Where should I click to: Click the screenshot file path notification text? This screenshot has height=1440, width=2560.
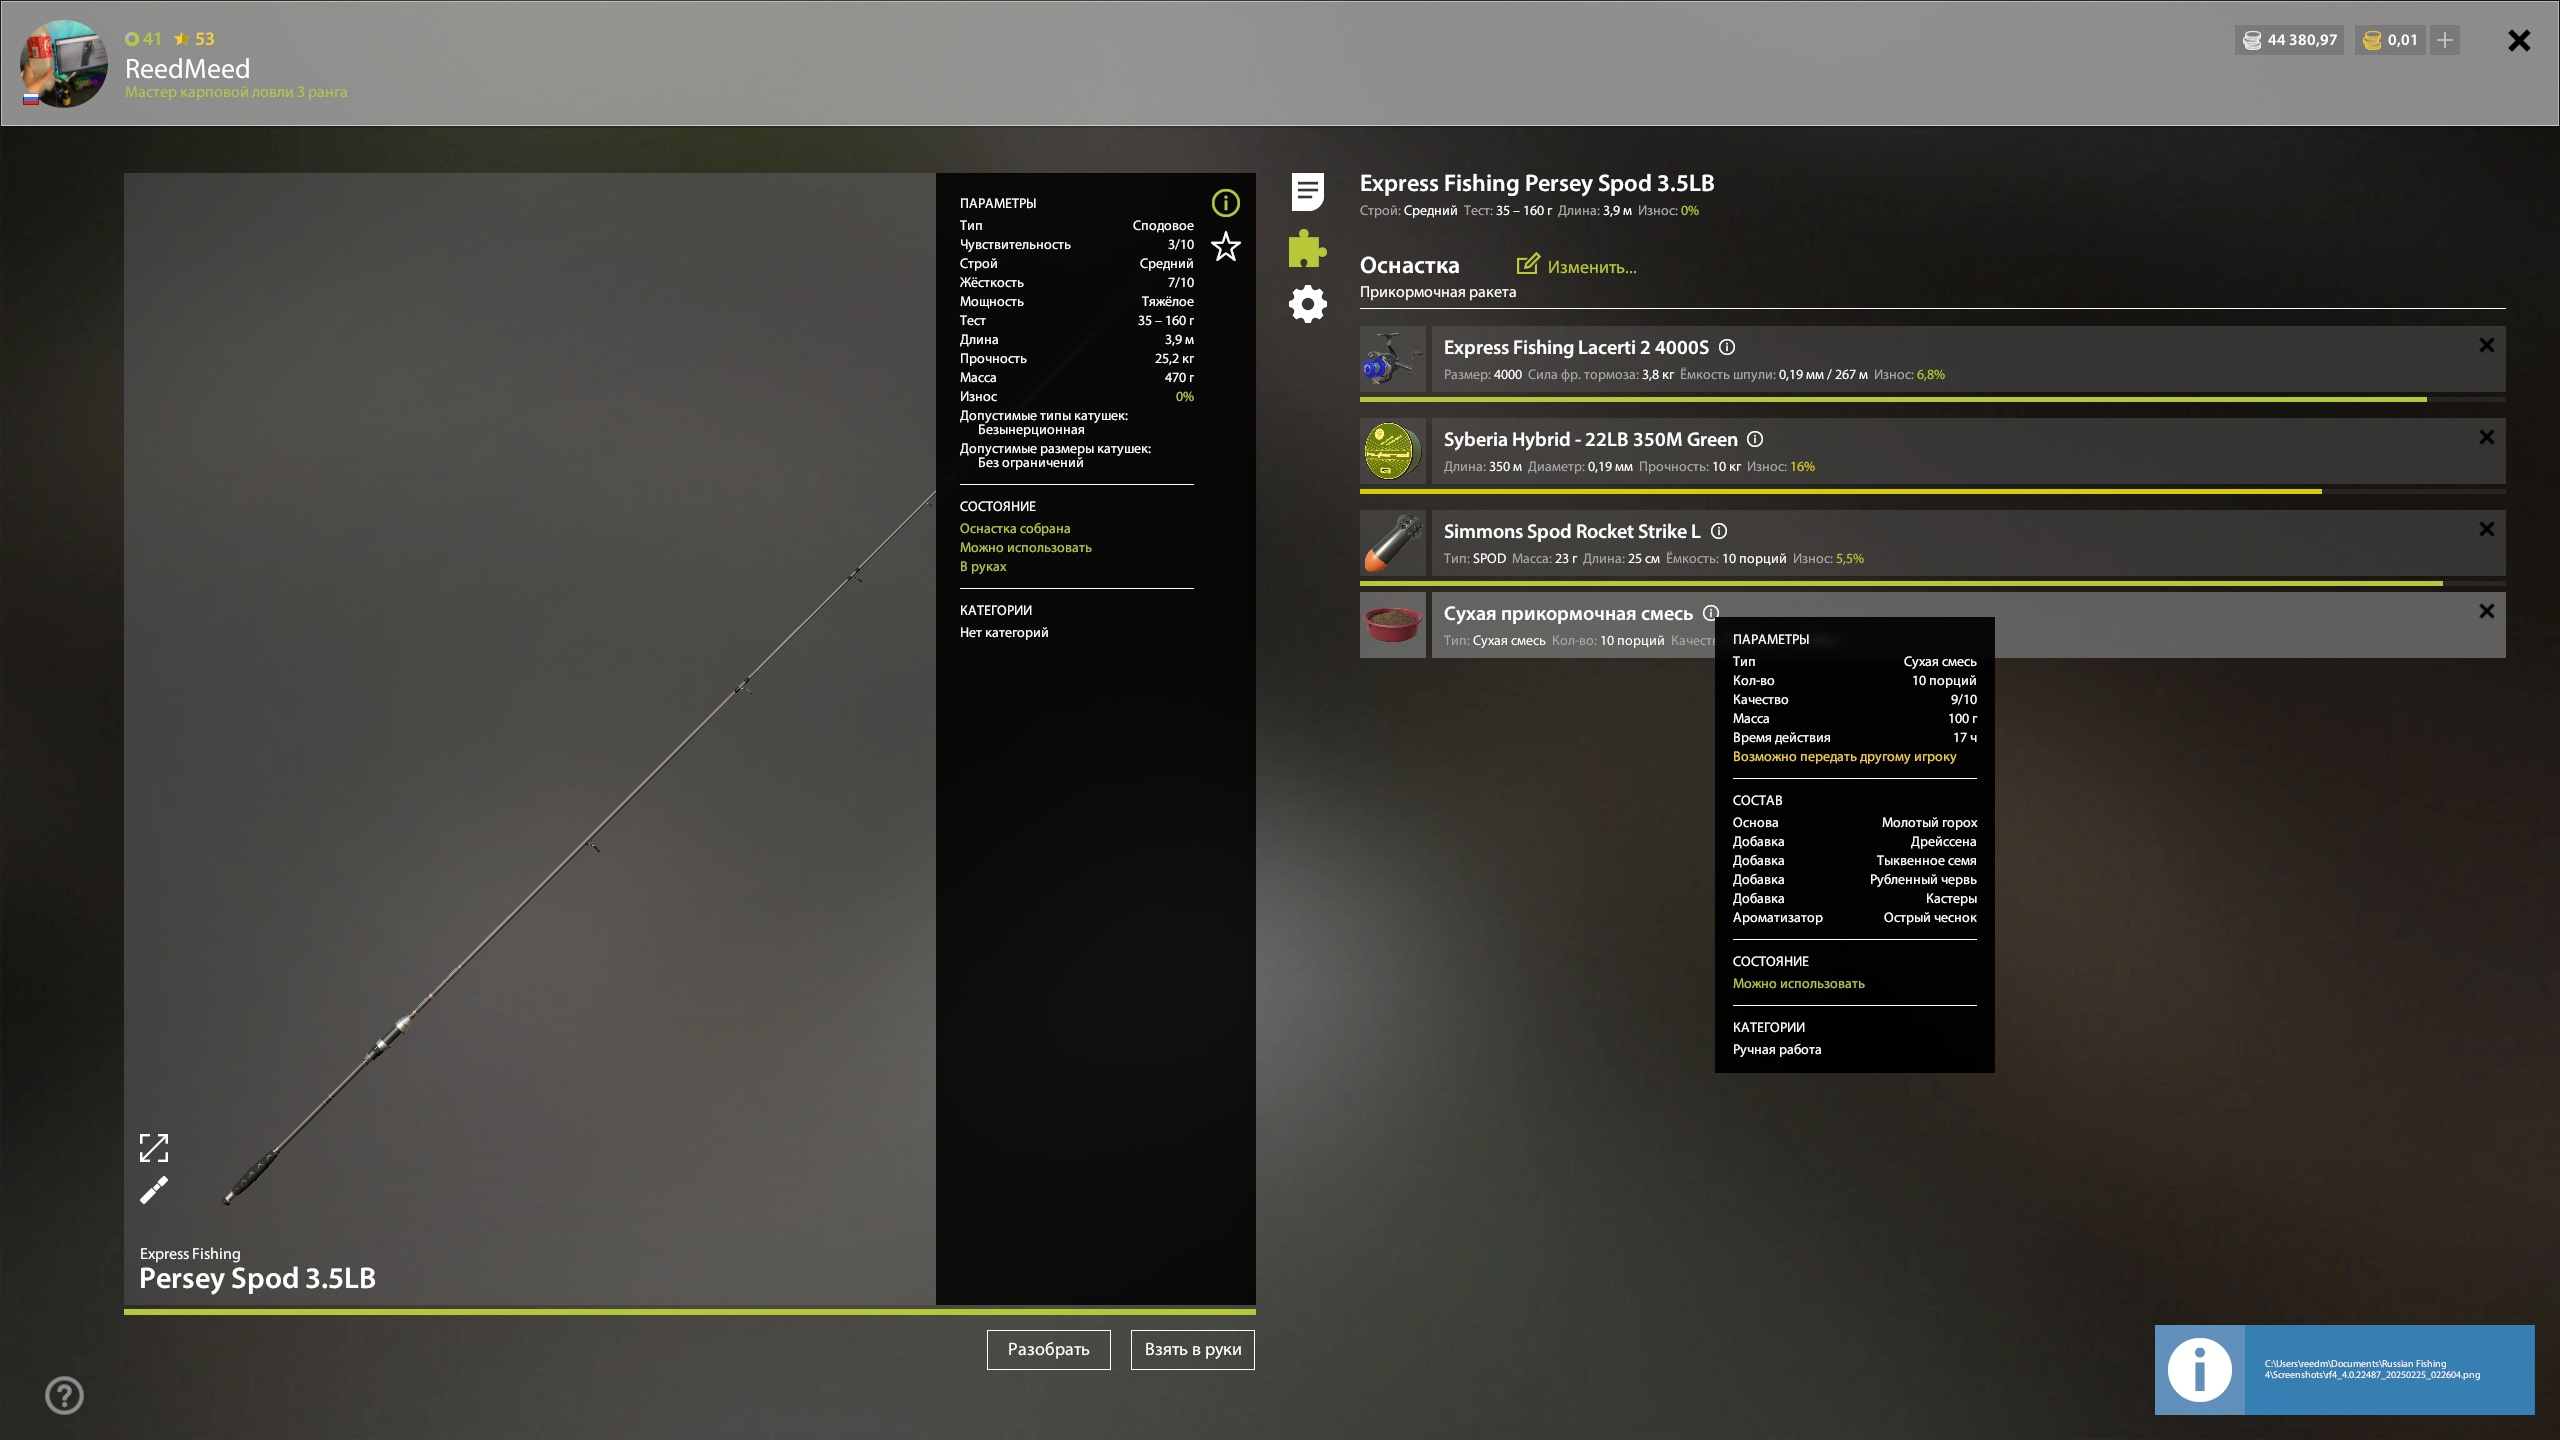2372,1369
